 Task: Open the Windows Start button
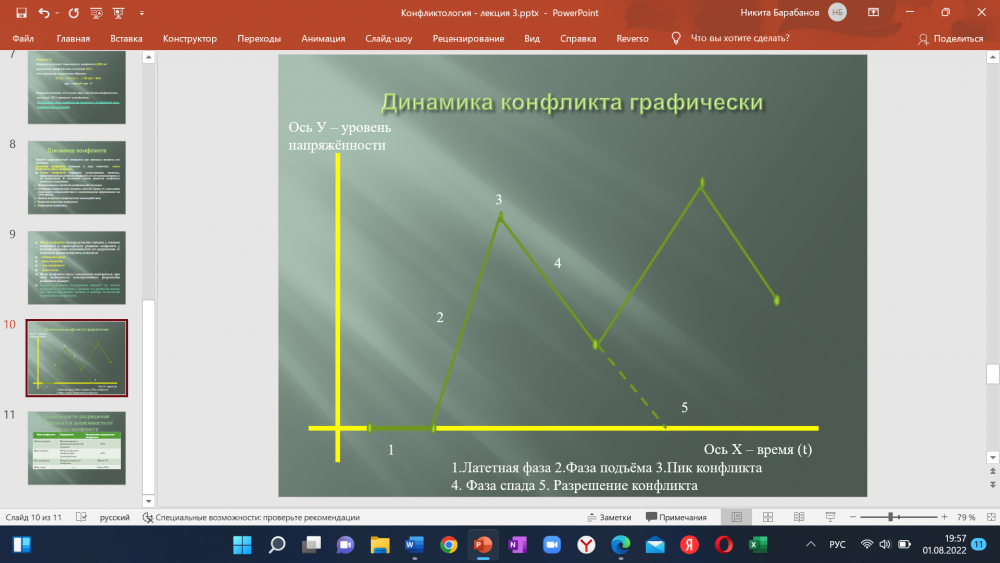[x=242, y=545]
